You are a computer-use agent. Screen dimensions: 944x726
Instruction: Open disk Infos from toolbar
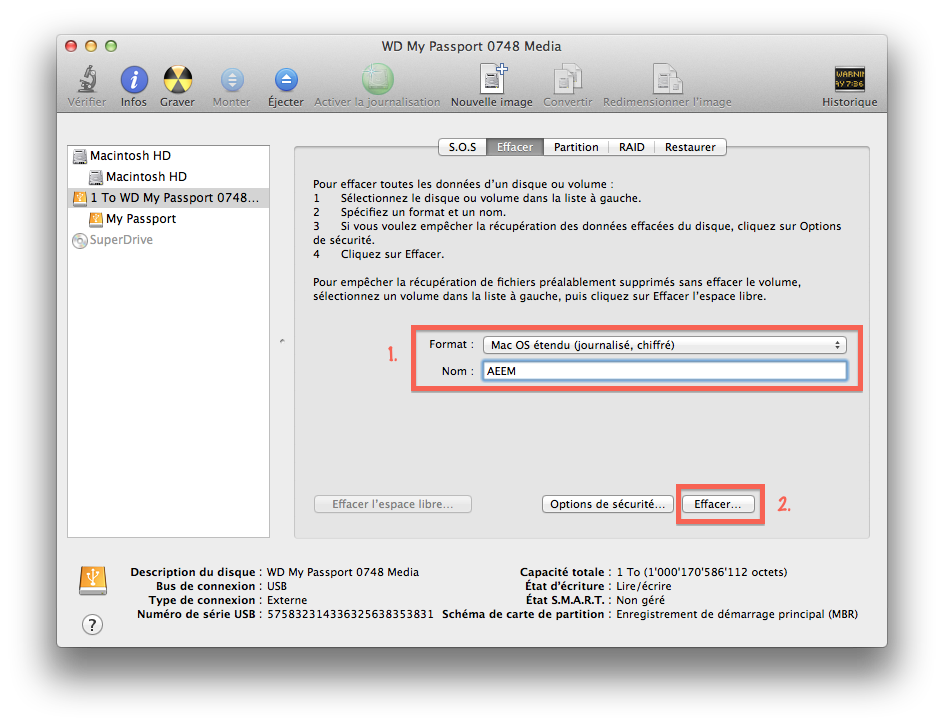point(134,81)
